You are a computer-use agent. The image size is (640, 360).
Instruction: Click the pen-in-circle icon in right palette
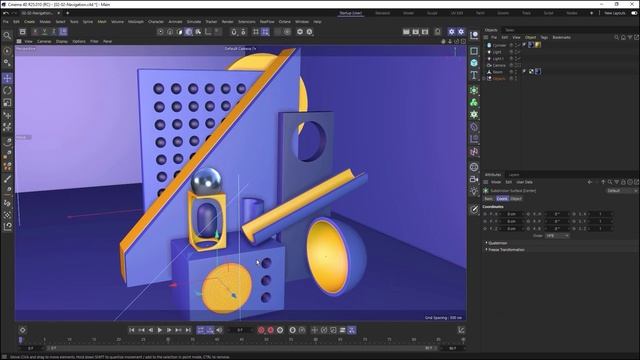[x=474, y=209]
